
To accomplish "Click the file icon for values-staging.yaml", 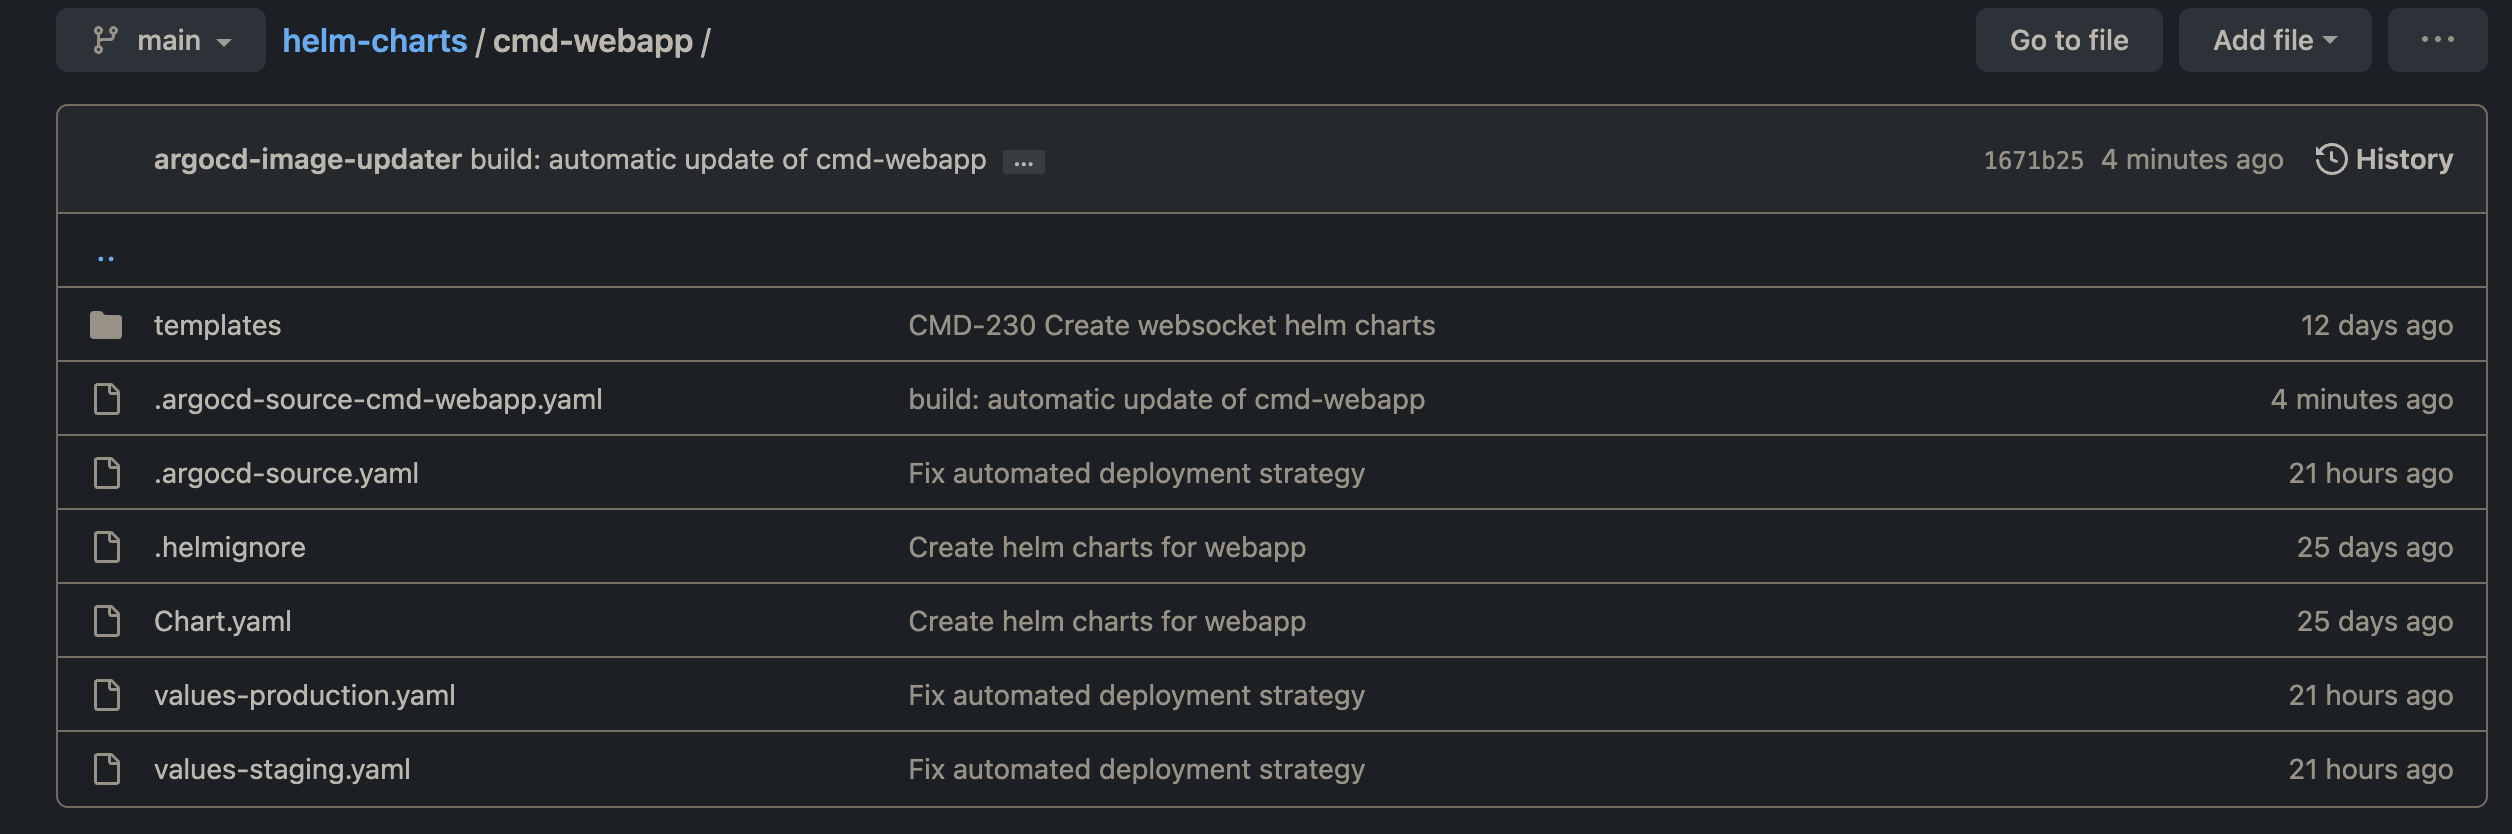I will tap(106, 768).
